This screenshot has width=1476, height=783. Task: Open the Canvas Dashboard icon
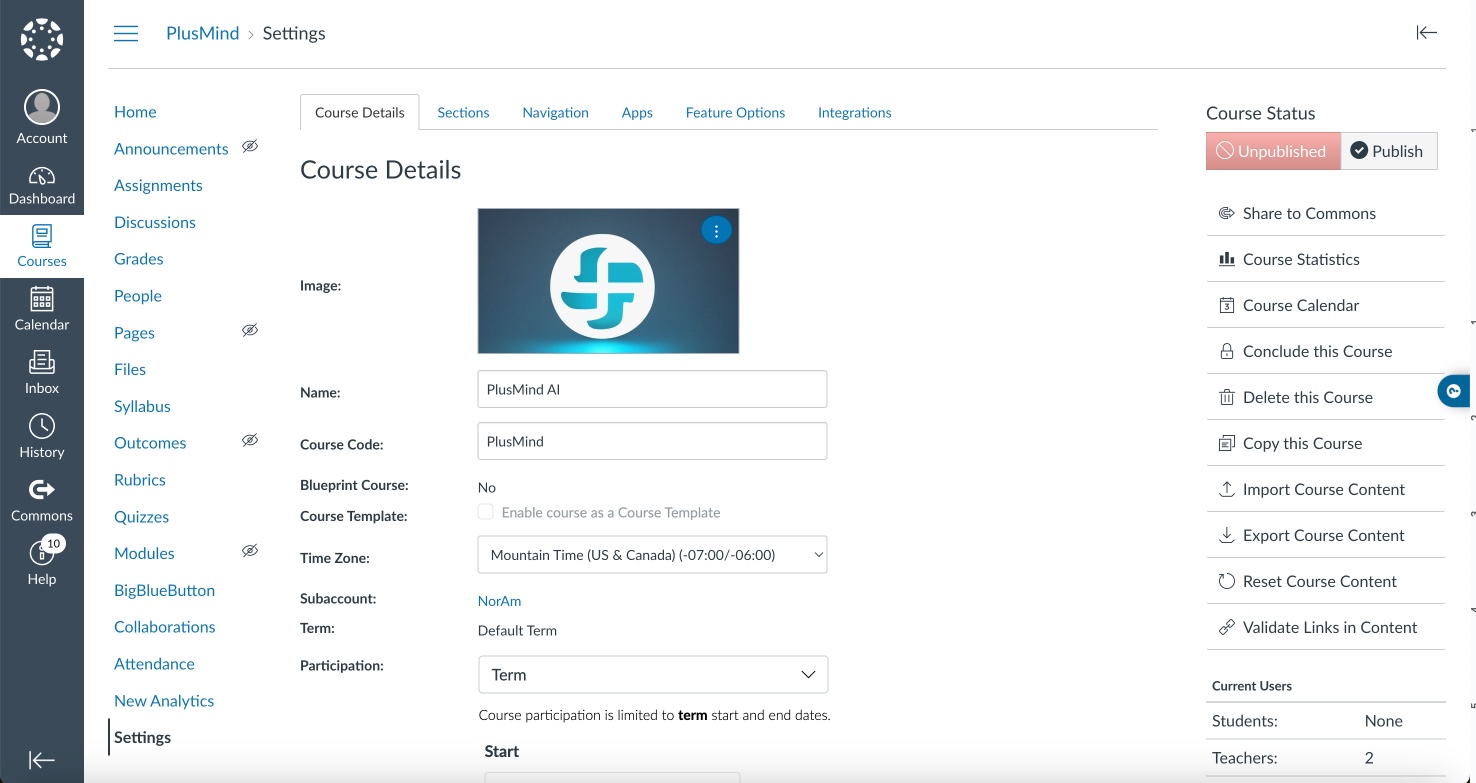click(x=42, y=185)
